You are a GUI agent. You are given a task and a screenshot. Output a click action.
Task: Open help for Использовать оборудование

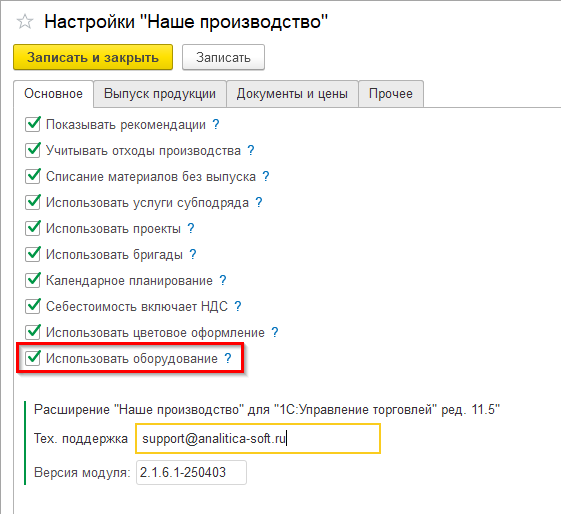point(228,358)
